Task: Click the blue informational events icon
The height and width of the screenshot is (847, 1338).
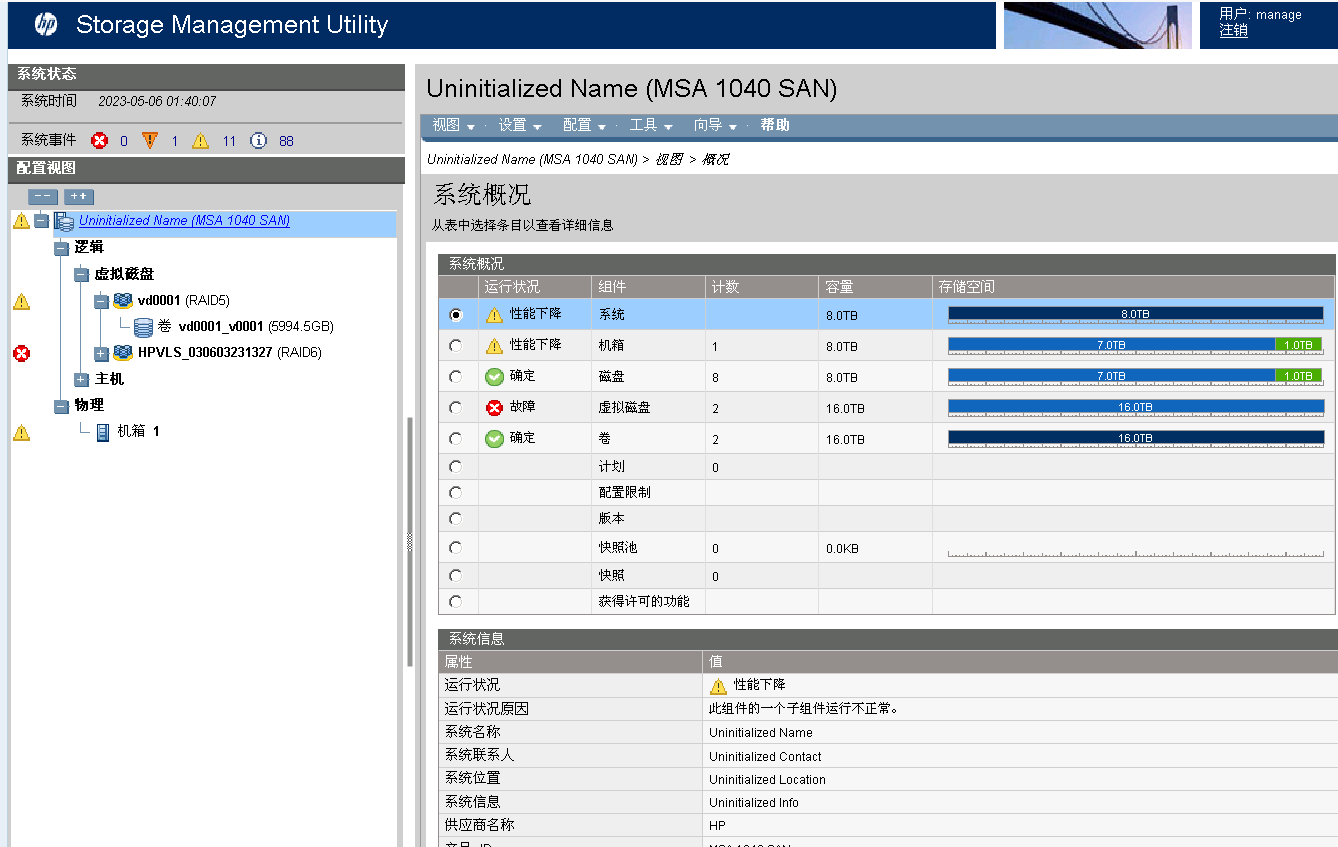Action: 258,141
